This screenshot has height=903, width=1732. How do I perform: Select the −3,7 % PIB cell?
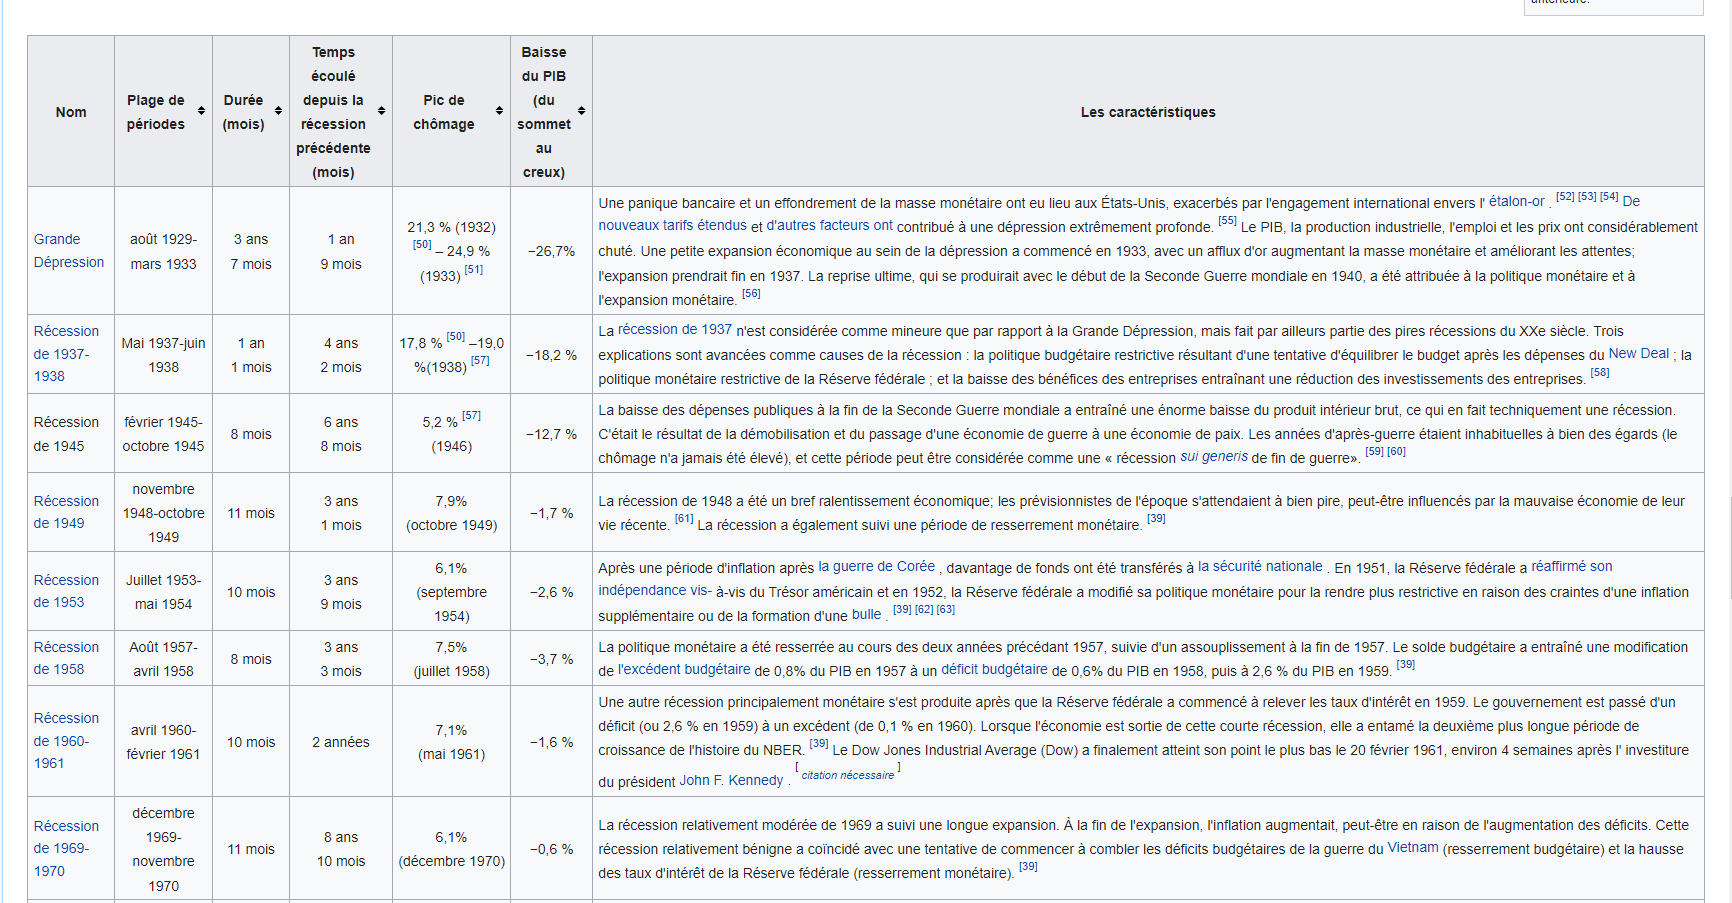coord(551,659)
